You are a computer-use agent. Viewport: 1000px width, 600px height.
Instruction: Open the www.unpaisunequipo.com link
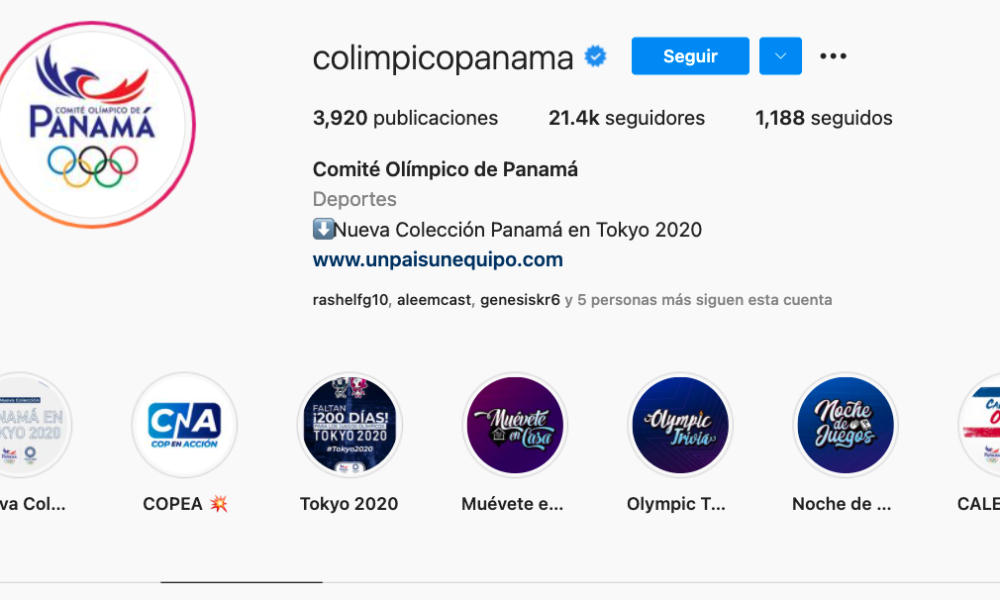[x=438, y=260]
